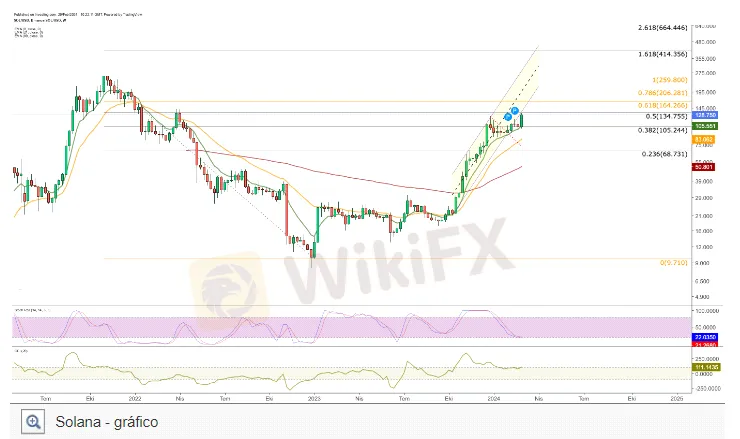Image resolution: width=740 pixels, height=439 pixels.
Task: Select the dark red 50.801 price tag
Action: click(704, 167)
